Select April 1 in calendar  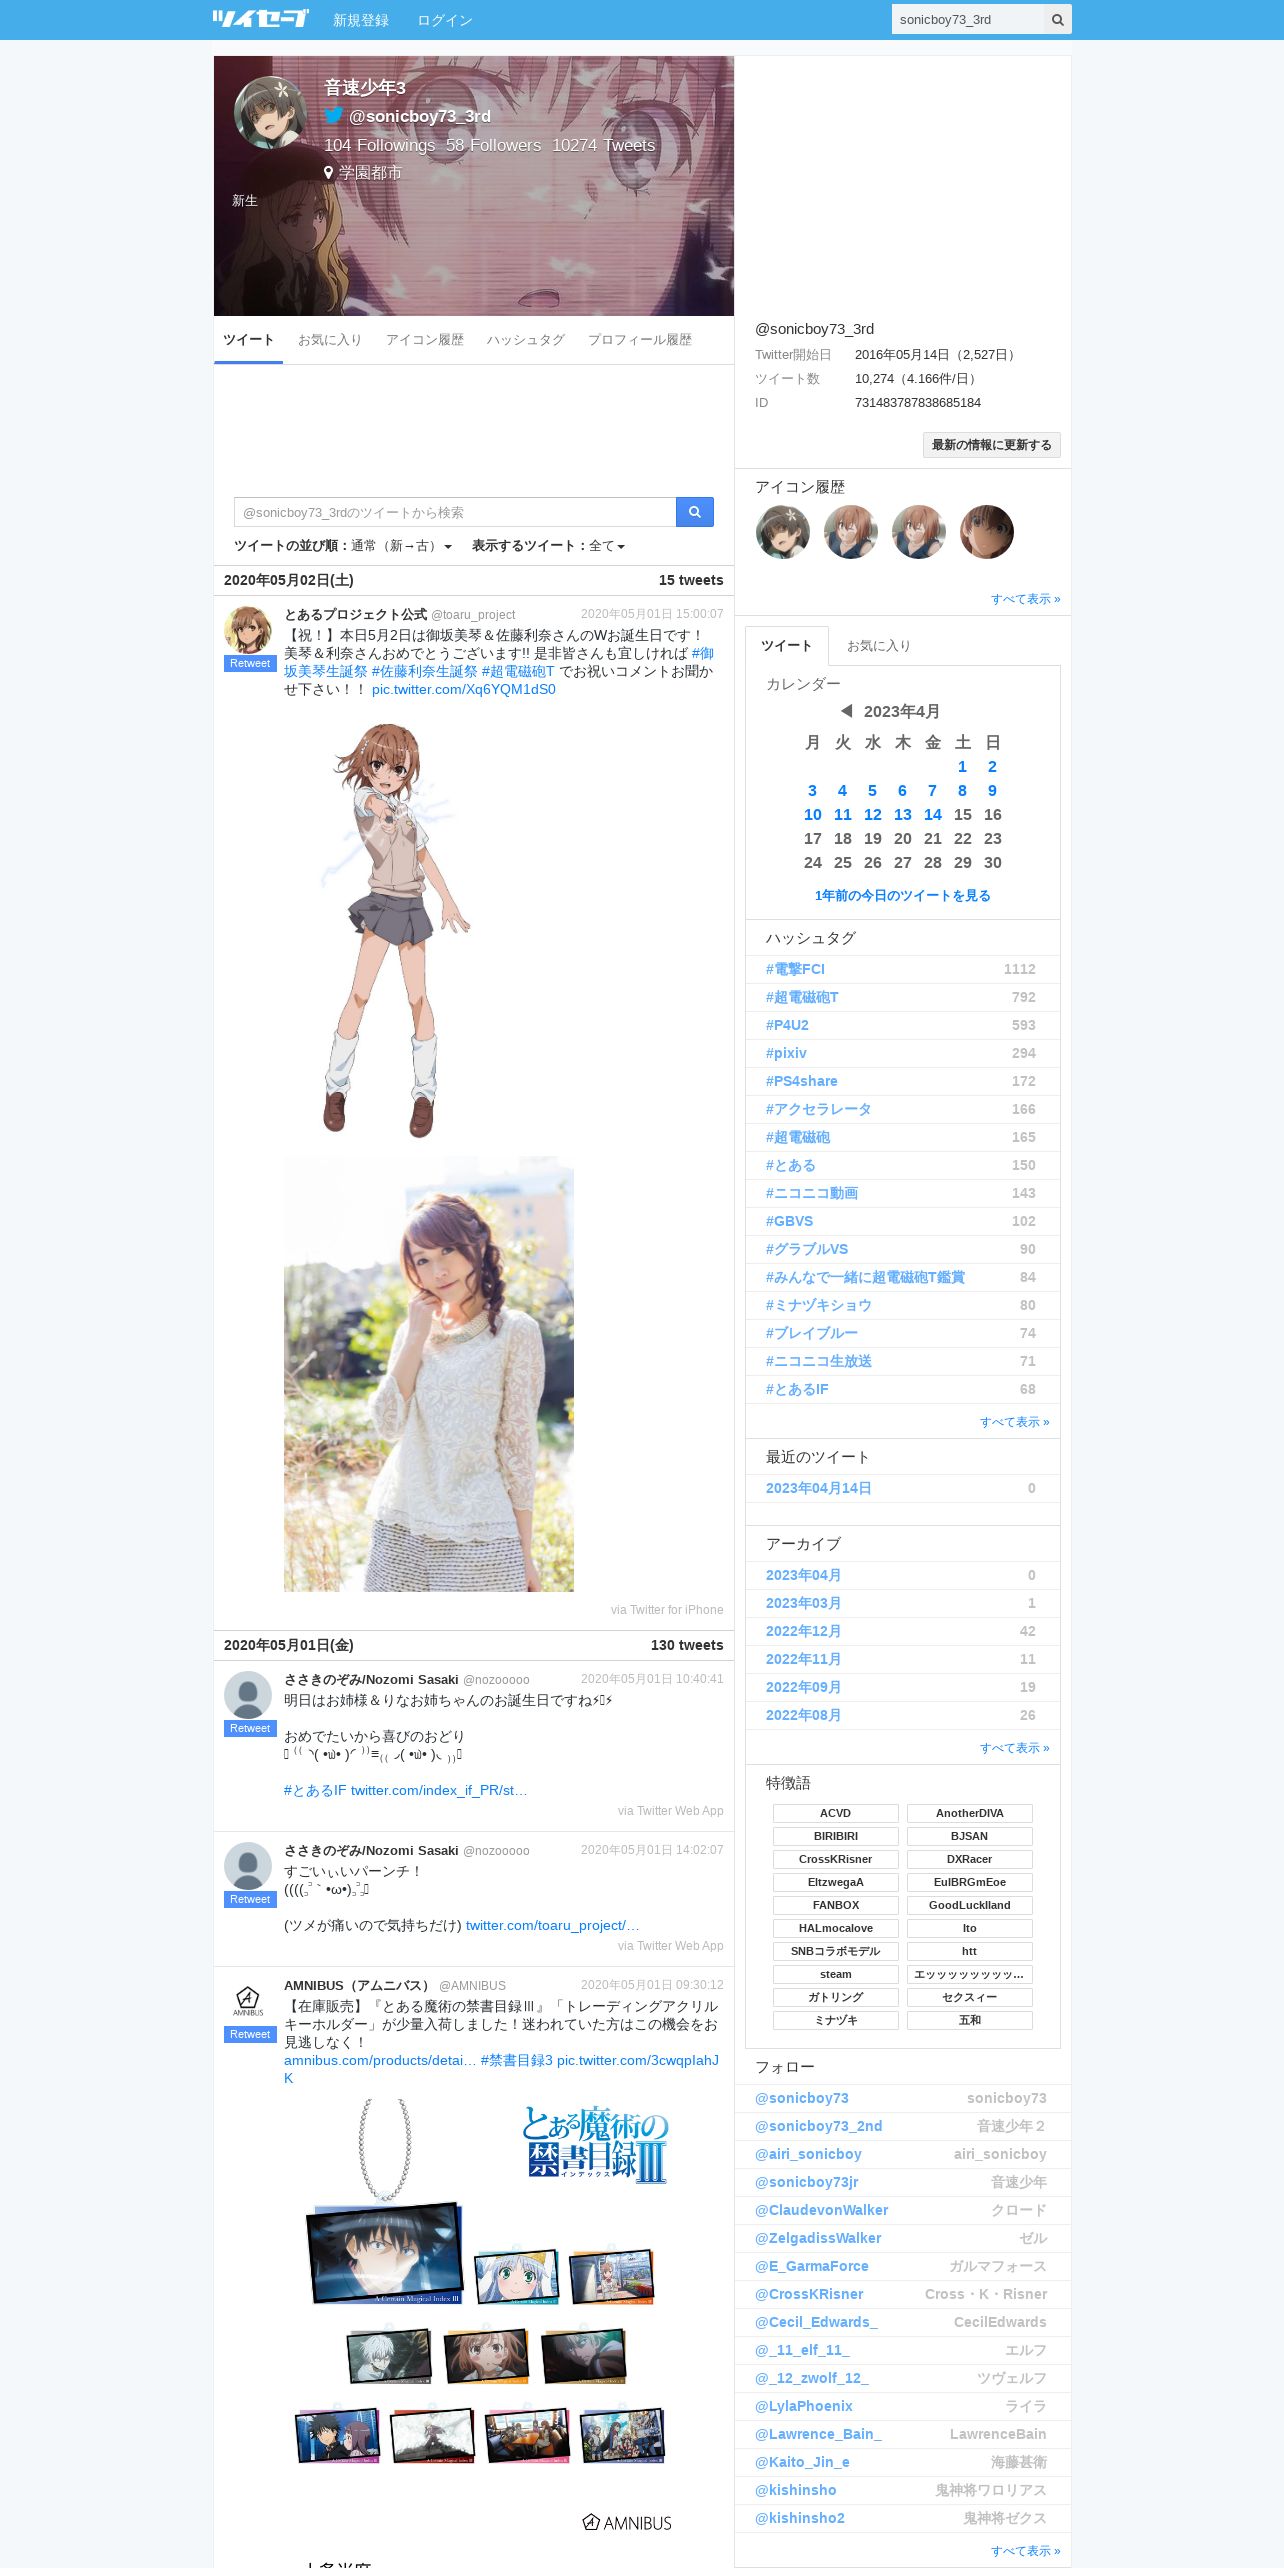point(962,767)
